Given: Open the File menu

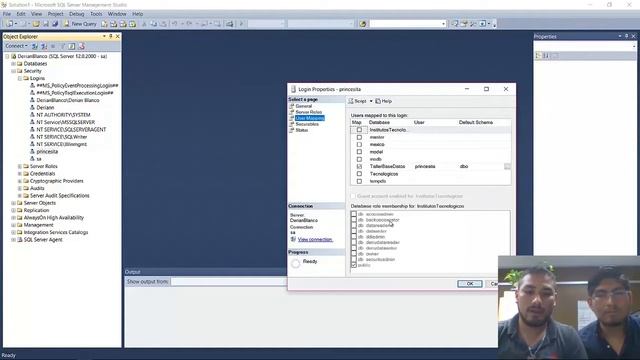Looking at the screenshot, I should click(7, 14).
